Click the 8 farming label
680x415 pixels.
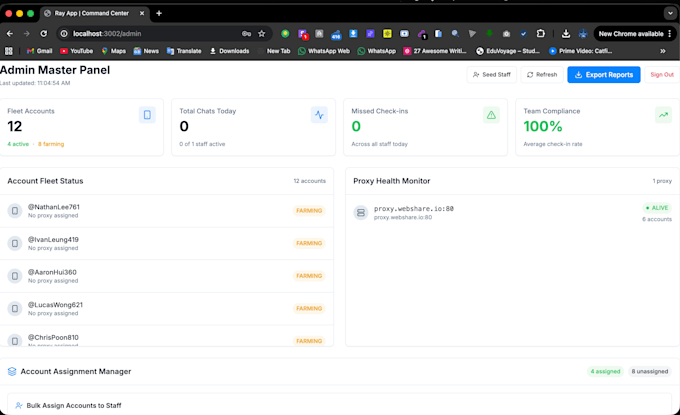point(51,144)
